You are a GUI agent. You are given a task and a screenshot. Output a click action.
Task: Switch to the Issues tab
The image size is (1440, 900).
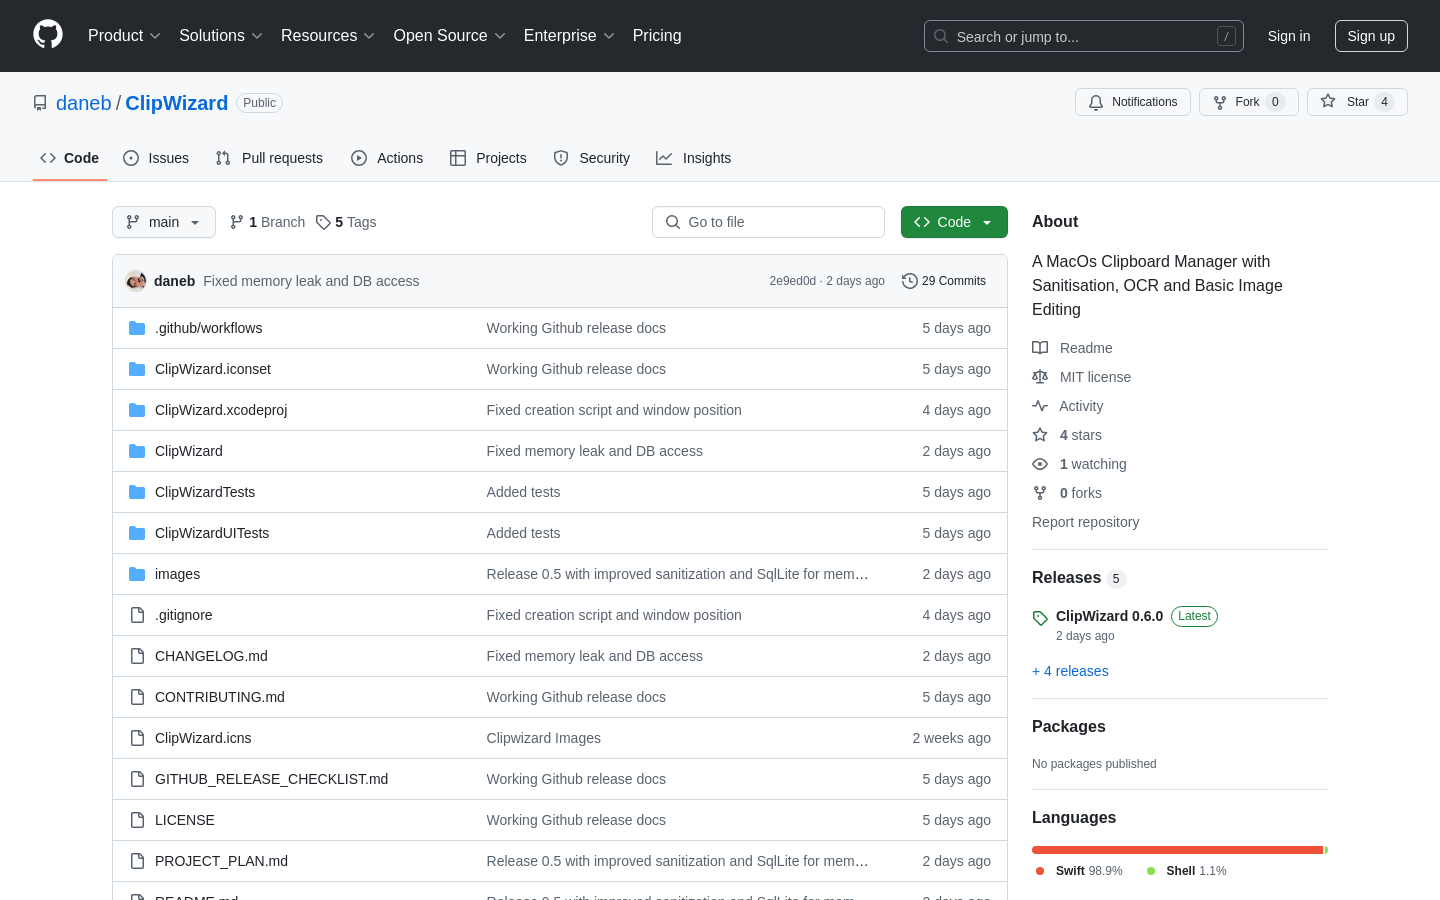point(156,158)
